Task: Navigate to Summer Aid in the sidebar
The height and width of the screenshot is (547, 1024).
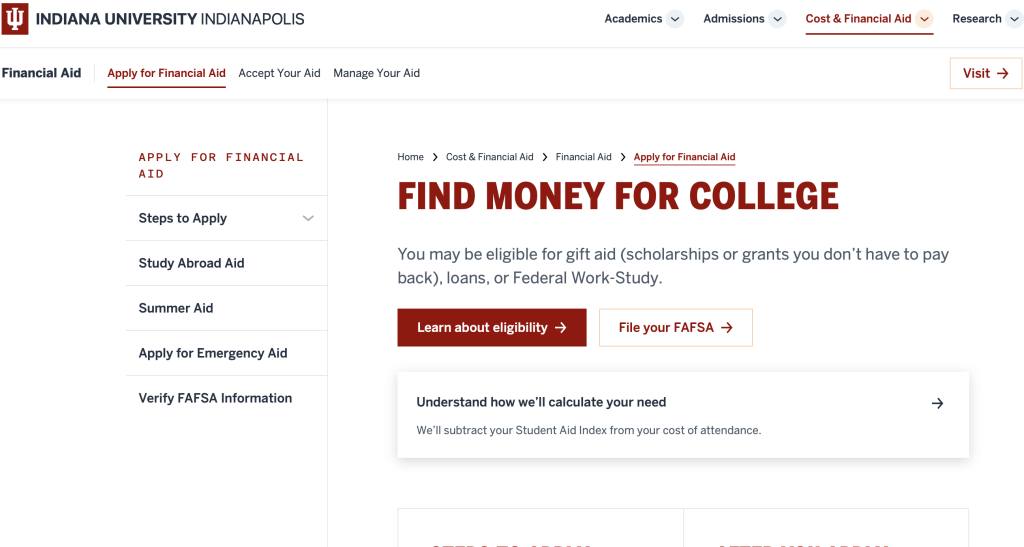Action: (x=176, y=308)
